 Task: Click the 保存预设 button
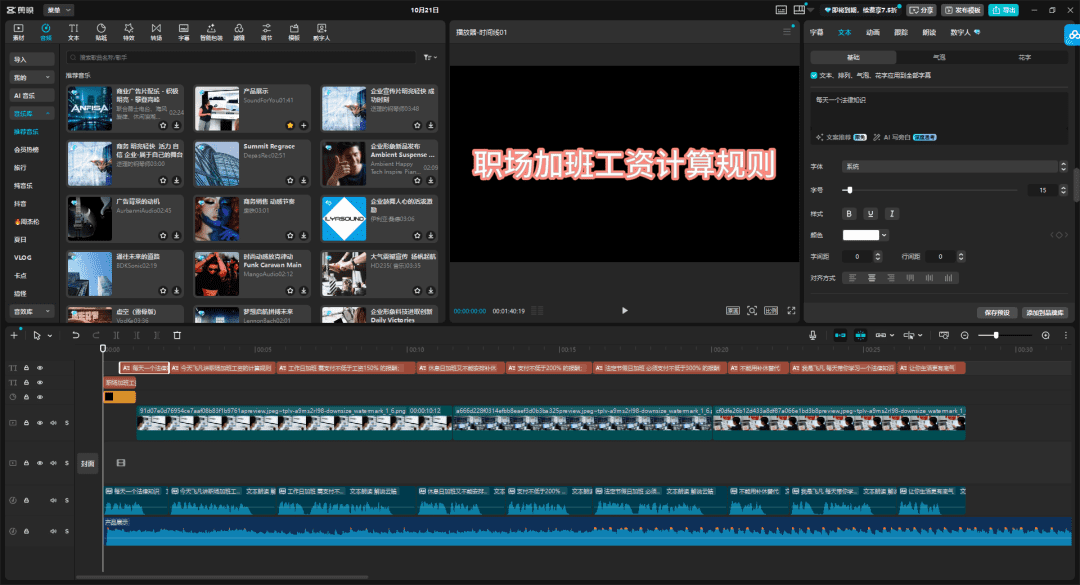click(x=998, y=313)
